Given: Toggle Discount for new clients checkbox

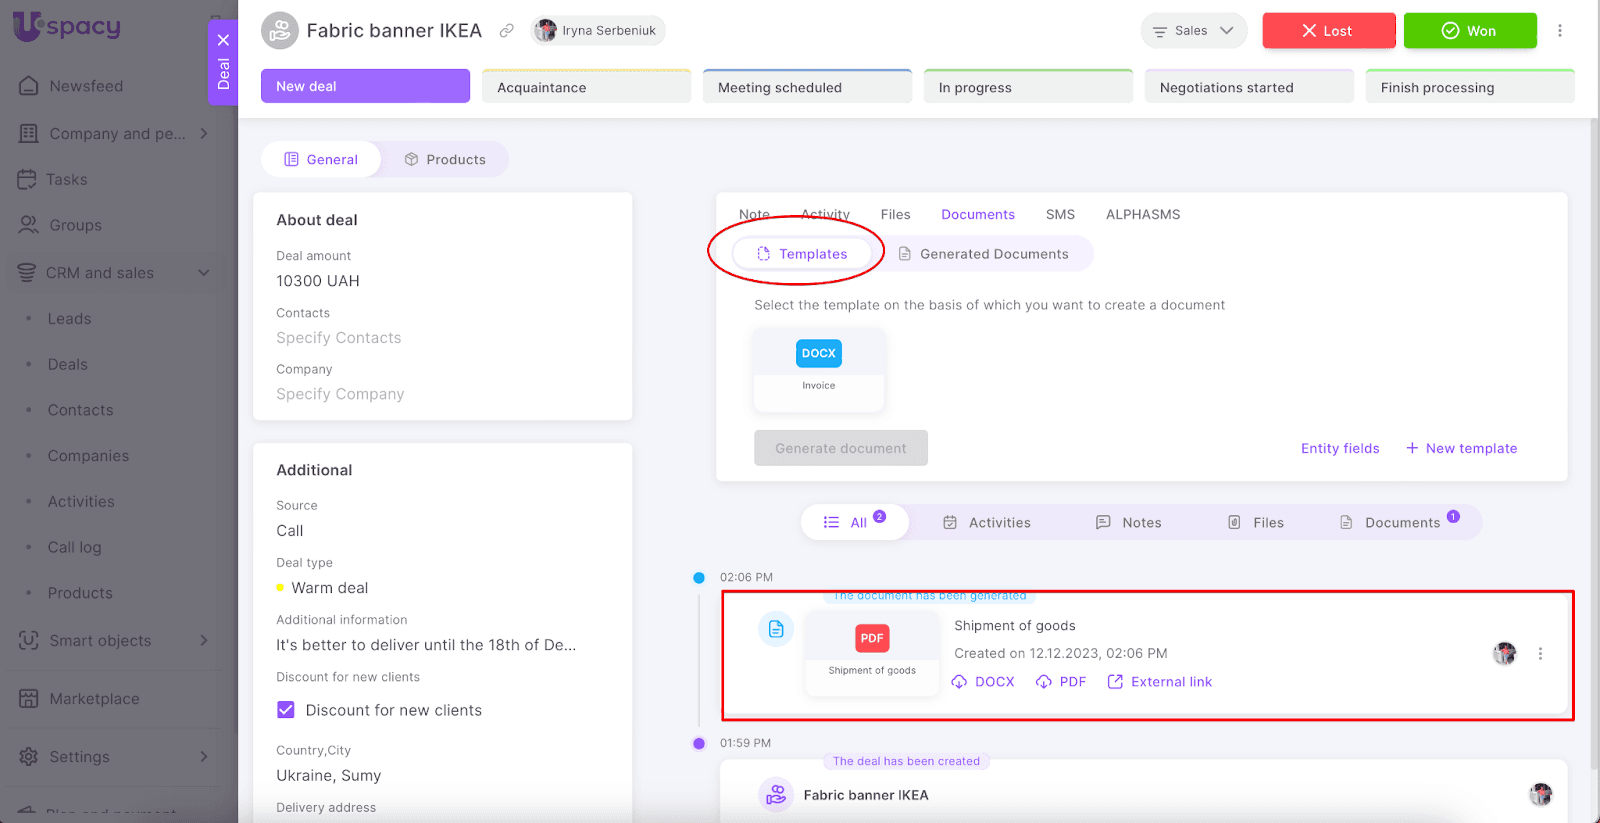Looking at the screenshot, I should (x=286, y=710).
